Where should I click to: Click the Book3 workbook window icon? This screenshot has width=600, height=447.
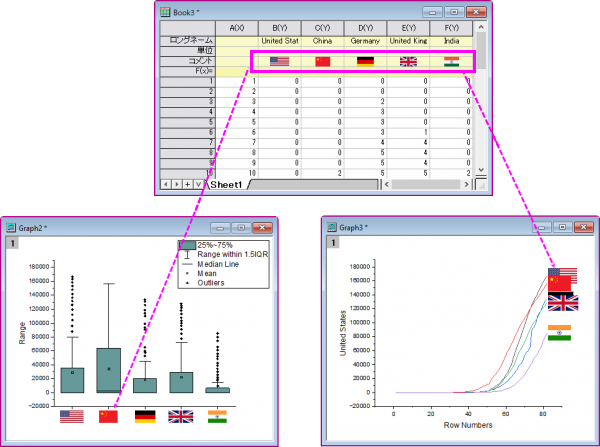(165, 12)
